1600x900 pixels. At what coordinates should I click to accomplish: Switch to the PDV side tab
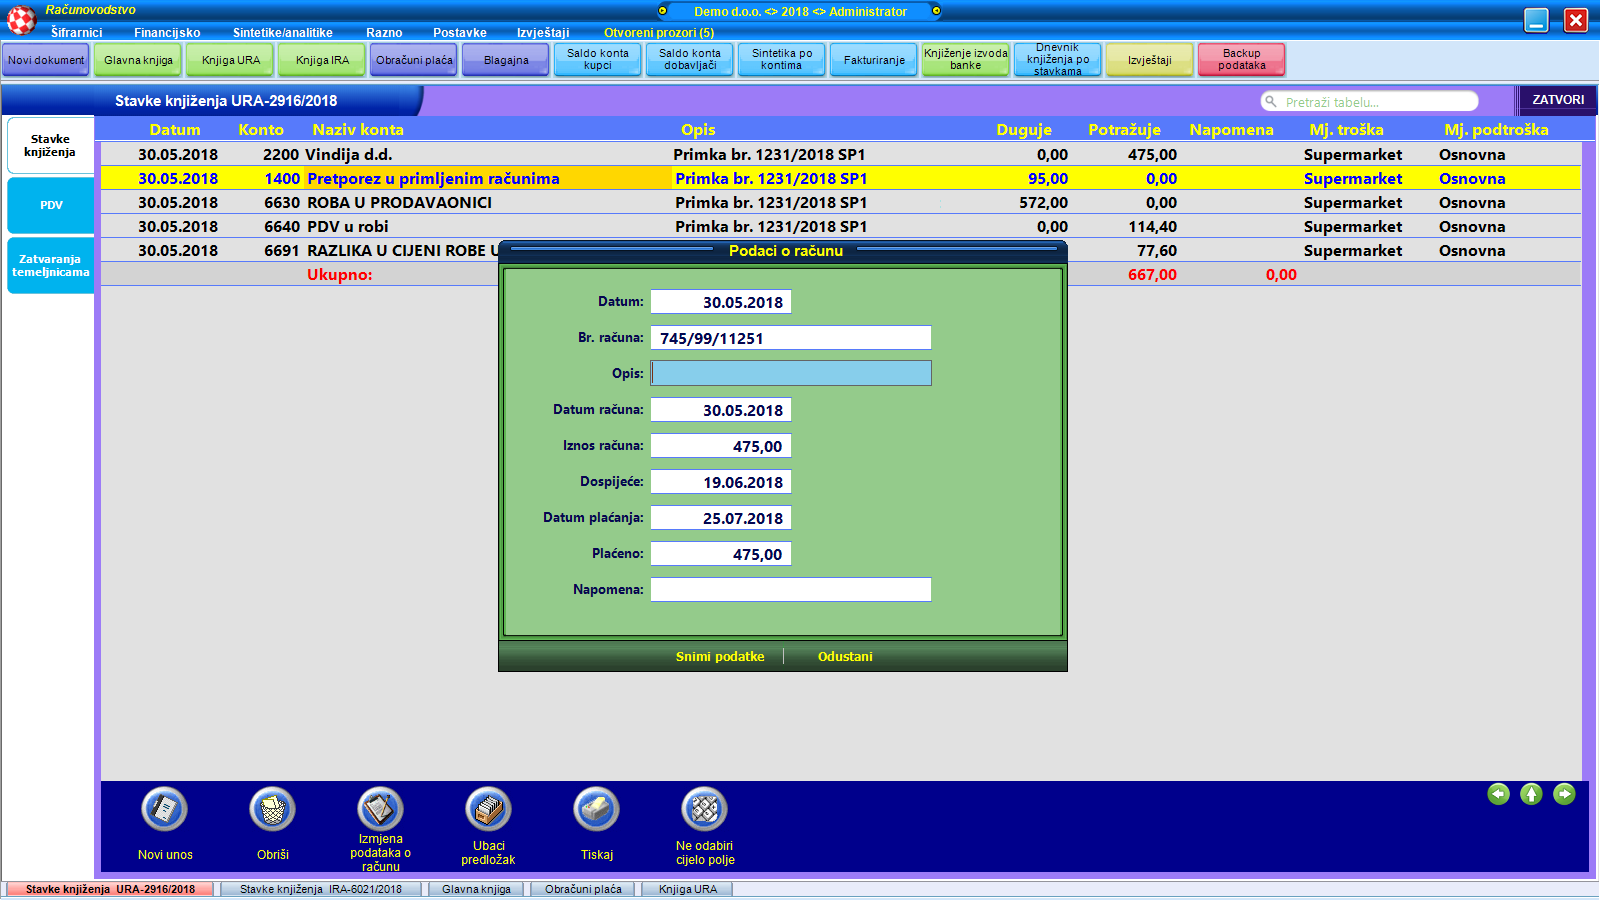tap(51, 205)
